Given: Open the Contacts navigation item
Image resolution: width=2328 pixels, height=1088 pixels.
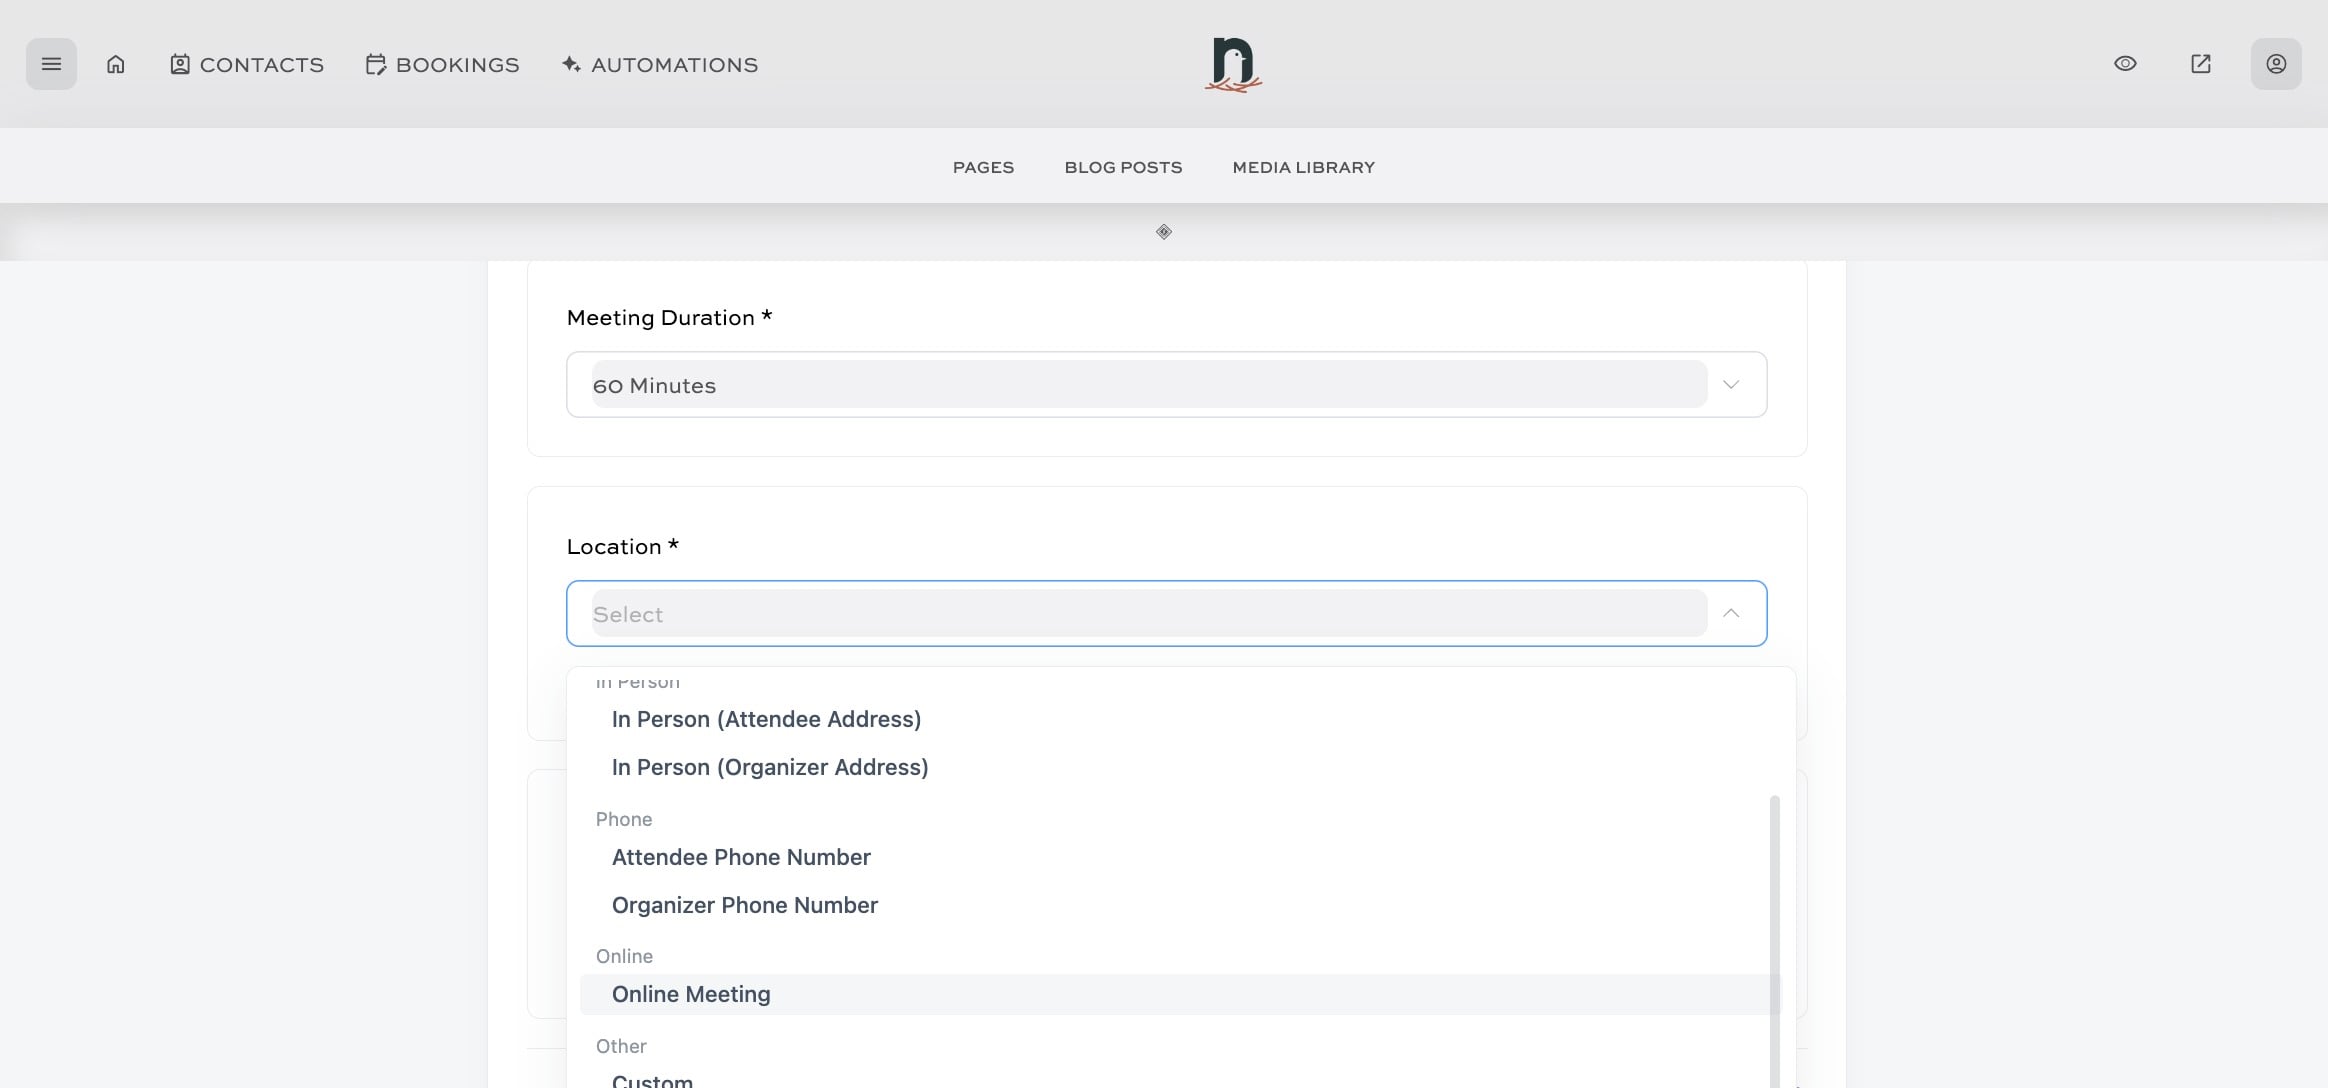Looking at the screenshot, I should point(246,65).
